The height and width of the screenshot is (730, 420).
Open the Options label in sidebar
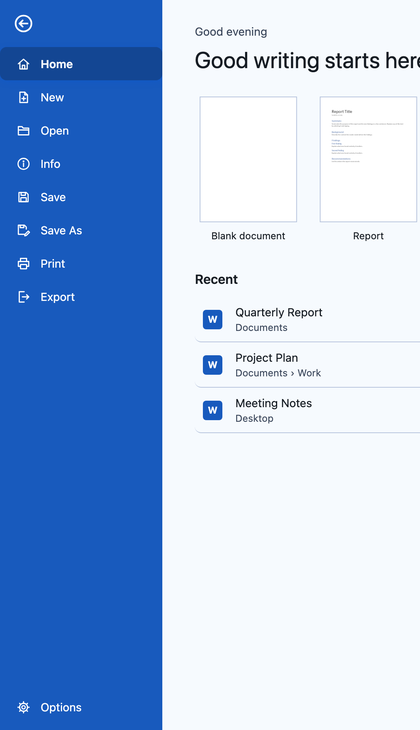click(61, 707)
